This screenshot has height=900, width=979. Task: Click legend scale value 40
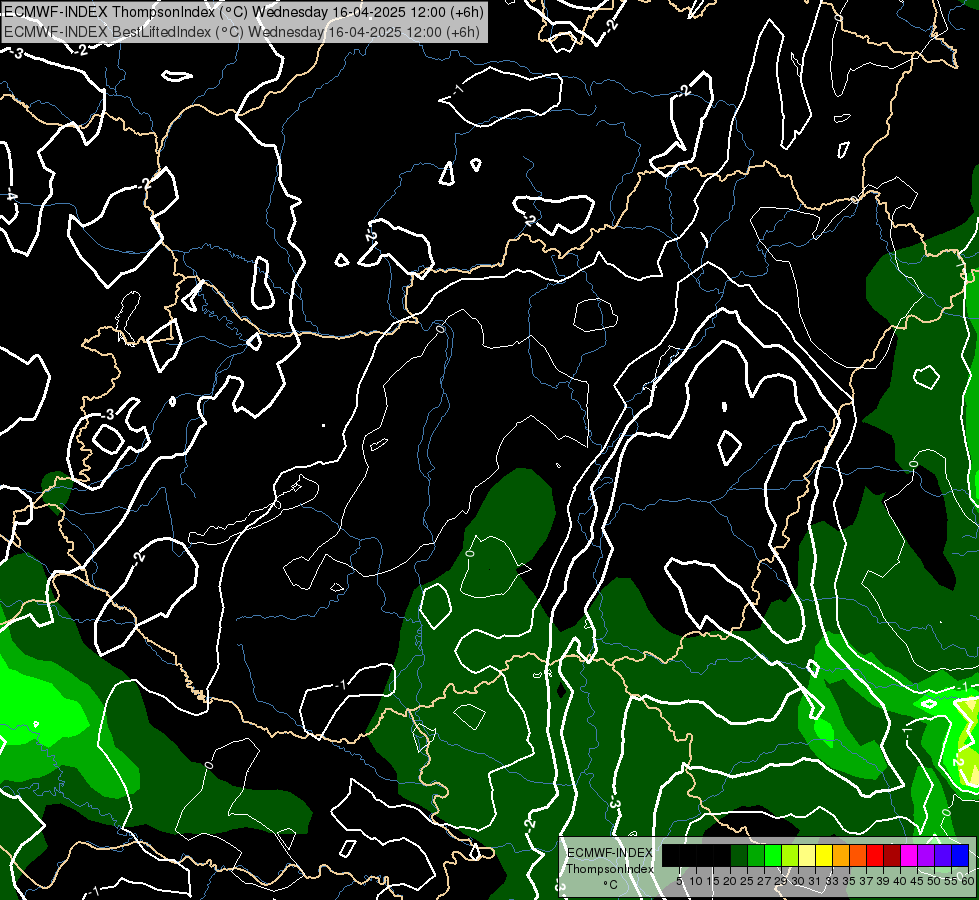click(900, 881)
